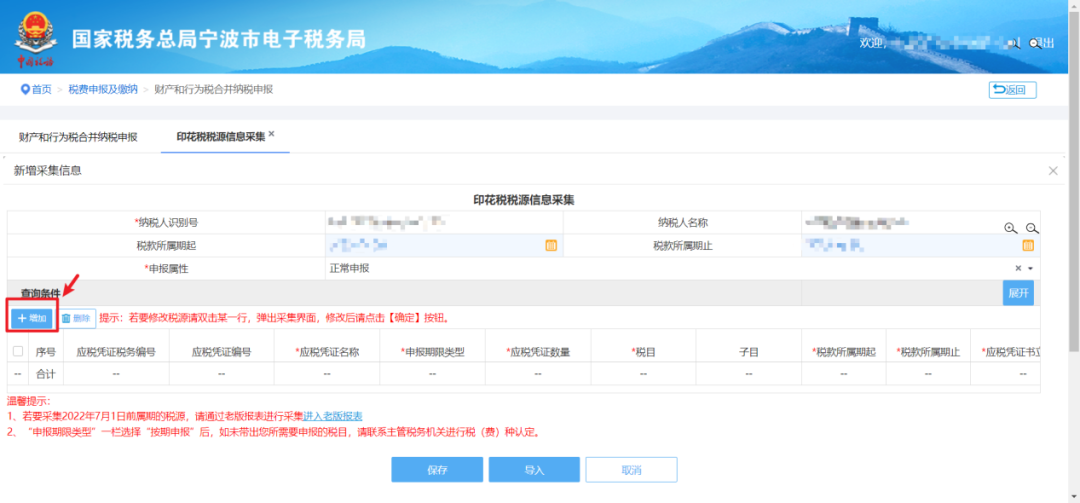The width and height of the screenshot is (1080, 503).
Task: Close the 印花税税源信息采集 tab
Action: [272, 134]
